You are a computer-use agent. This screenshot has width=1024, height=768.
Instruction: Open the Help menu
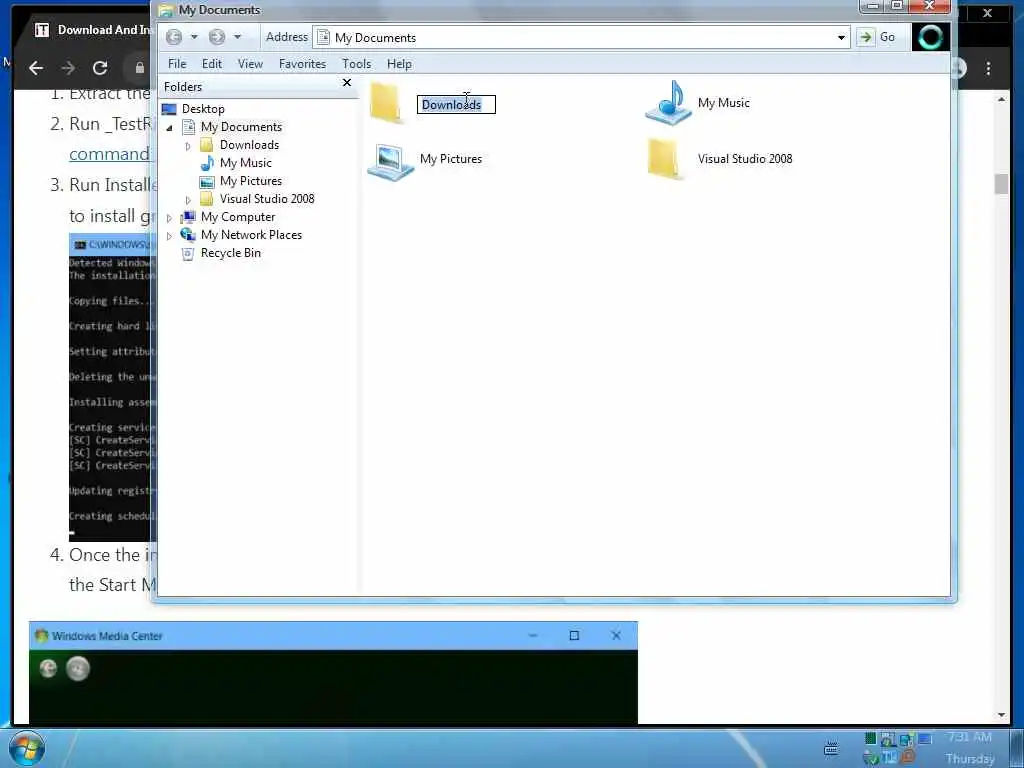tap(399, 64)
